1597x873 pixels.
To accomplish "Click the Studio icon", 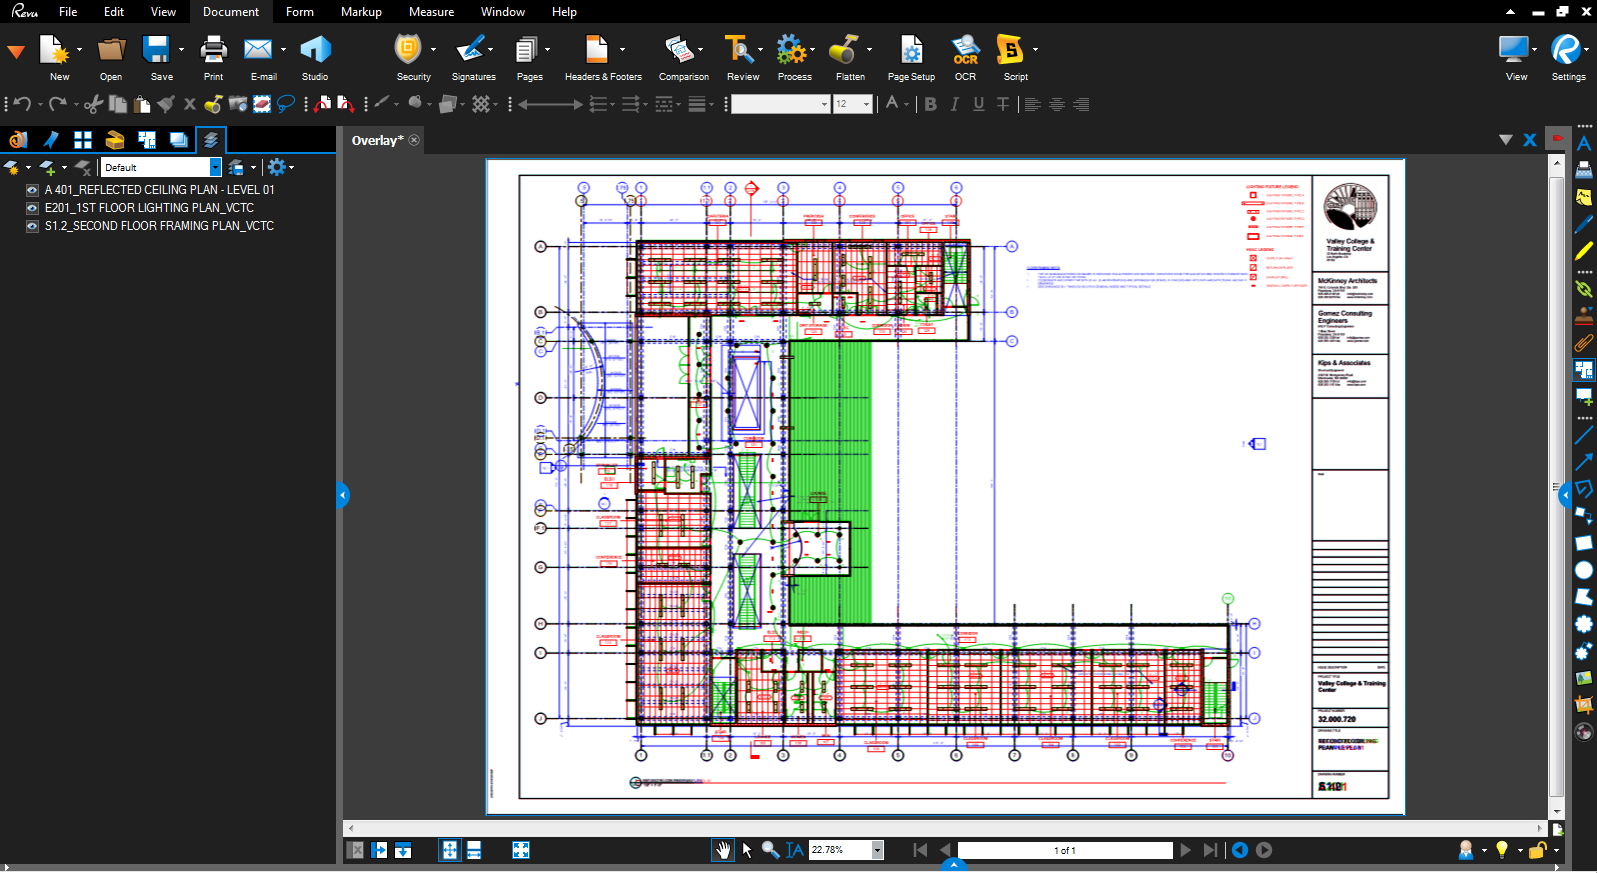I will [x=315, y=51].
